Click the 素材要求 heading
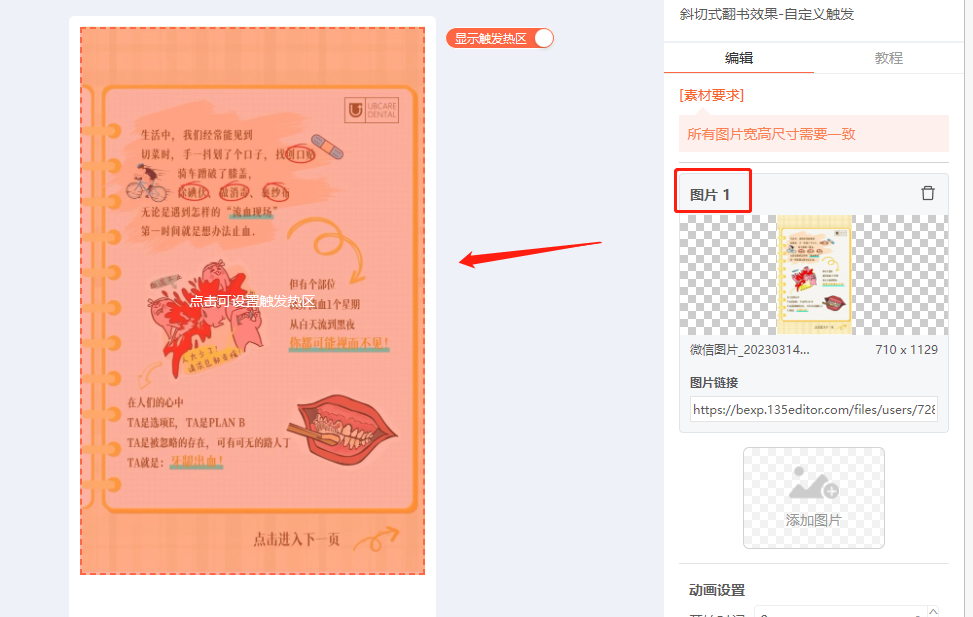Screen dimensions: 973x617 pos(711,95)
